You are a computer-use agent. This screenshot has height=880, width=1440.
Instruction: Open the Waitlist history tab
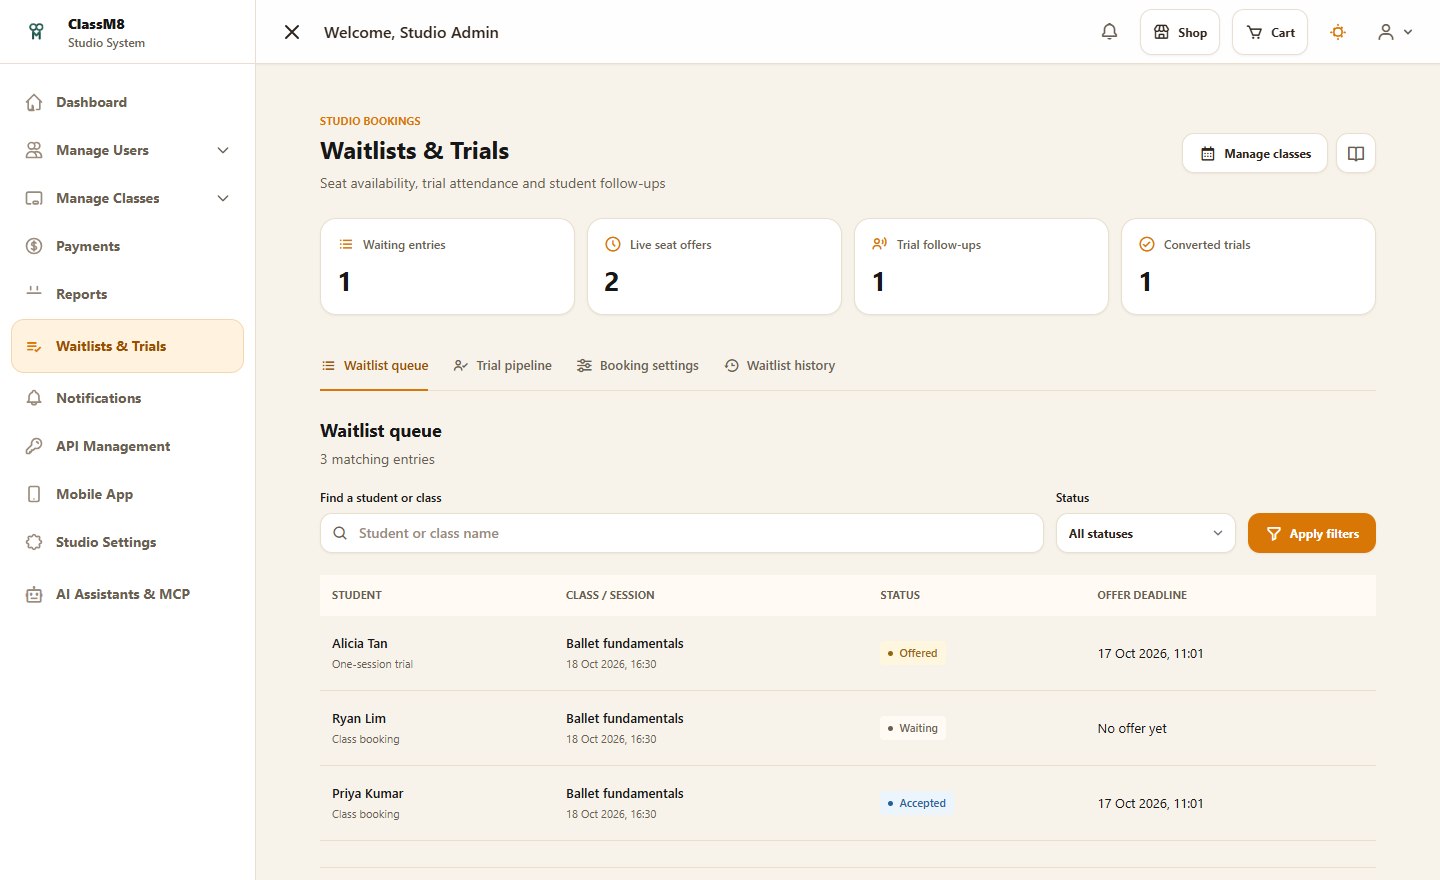point(779,366)
